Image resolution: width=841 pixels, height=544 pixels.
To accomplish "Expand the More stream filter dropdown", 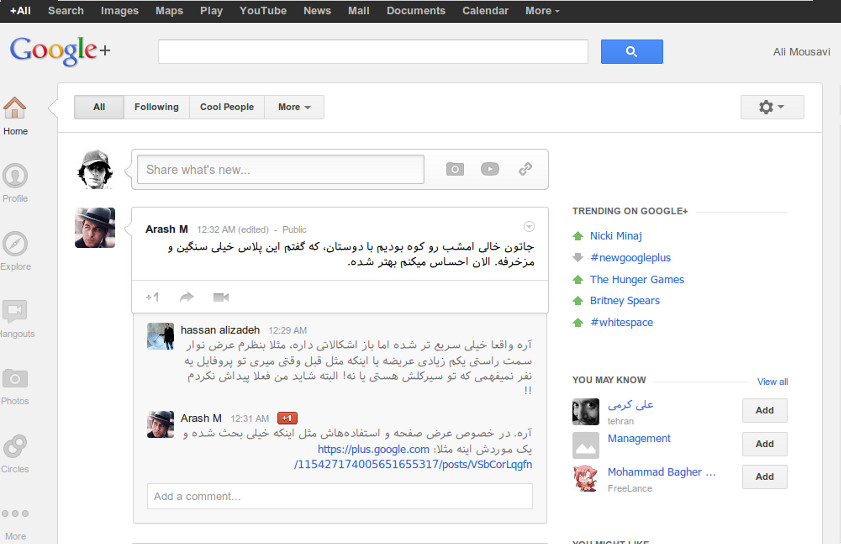I will point(294,107).
